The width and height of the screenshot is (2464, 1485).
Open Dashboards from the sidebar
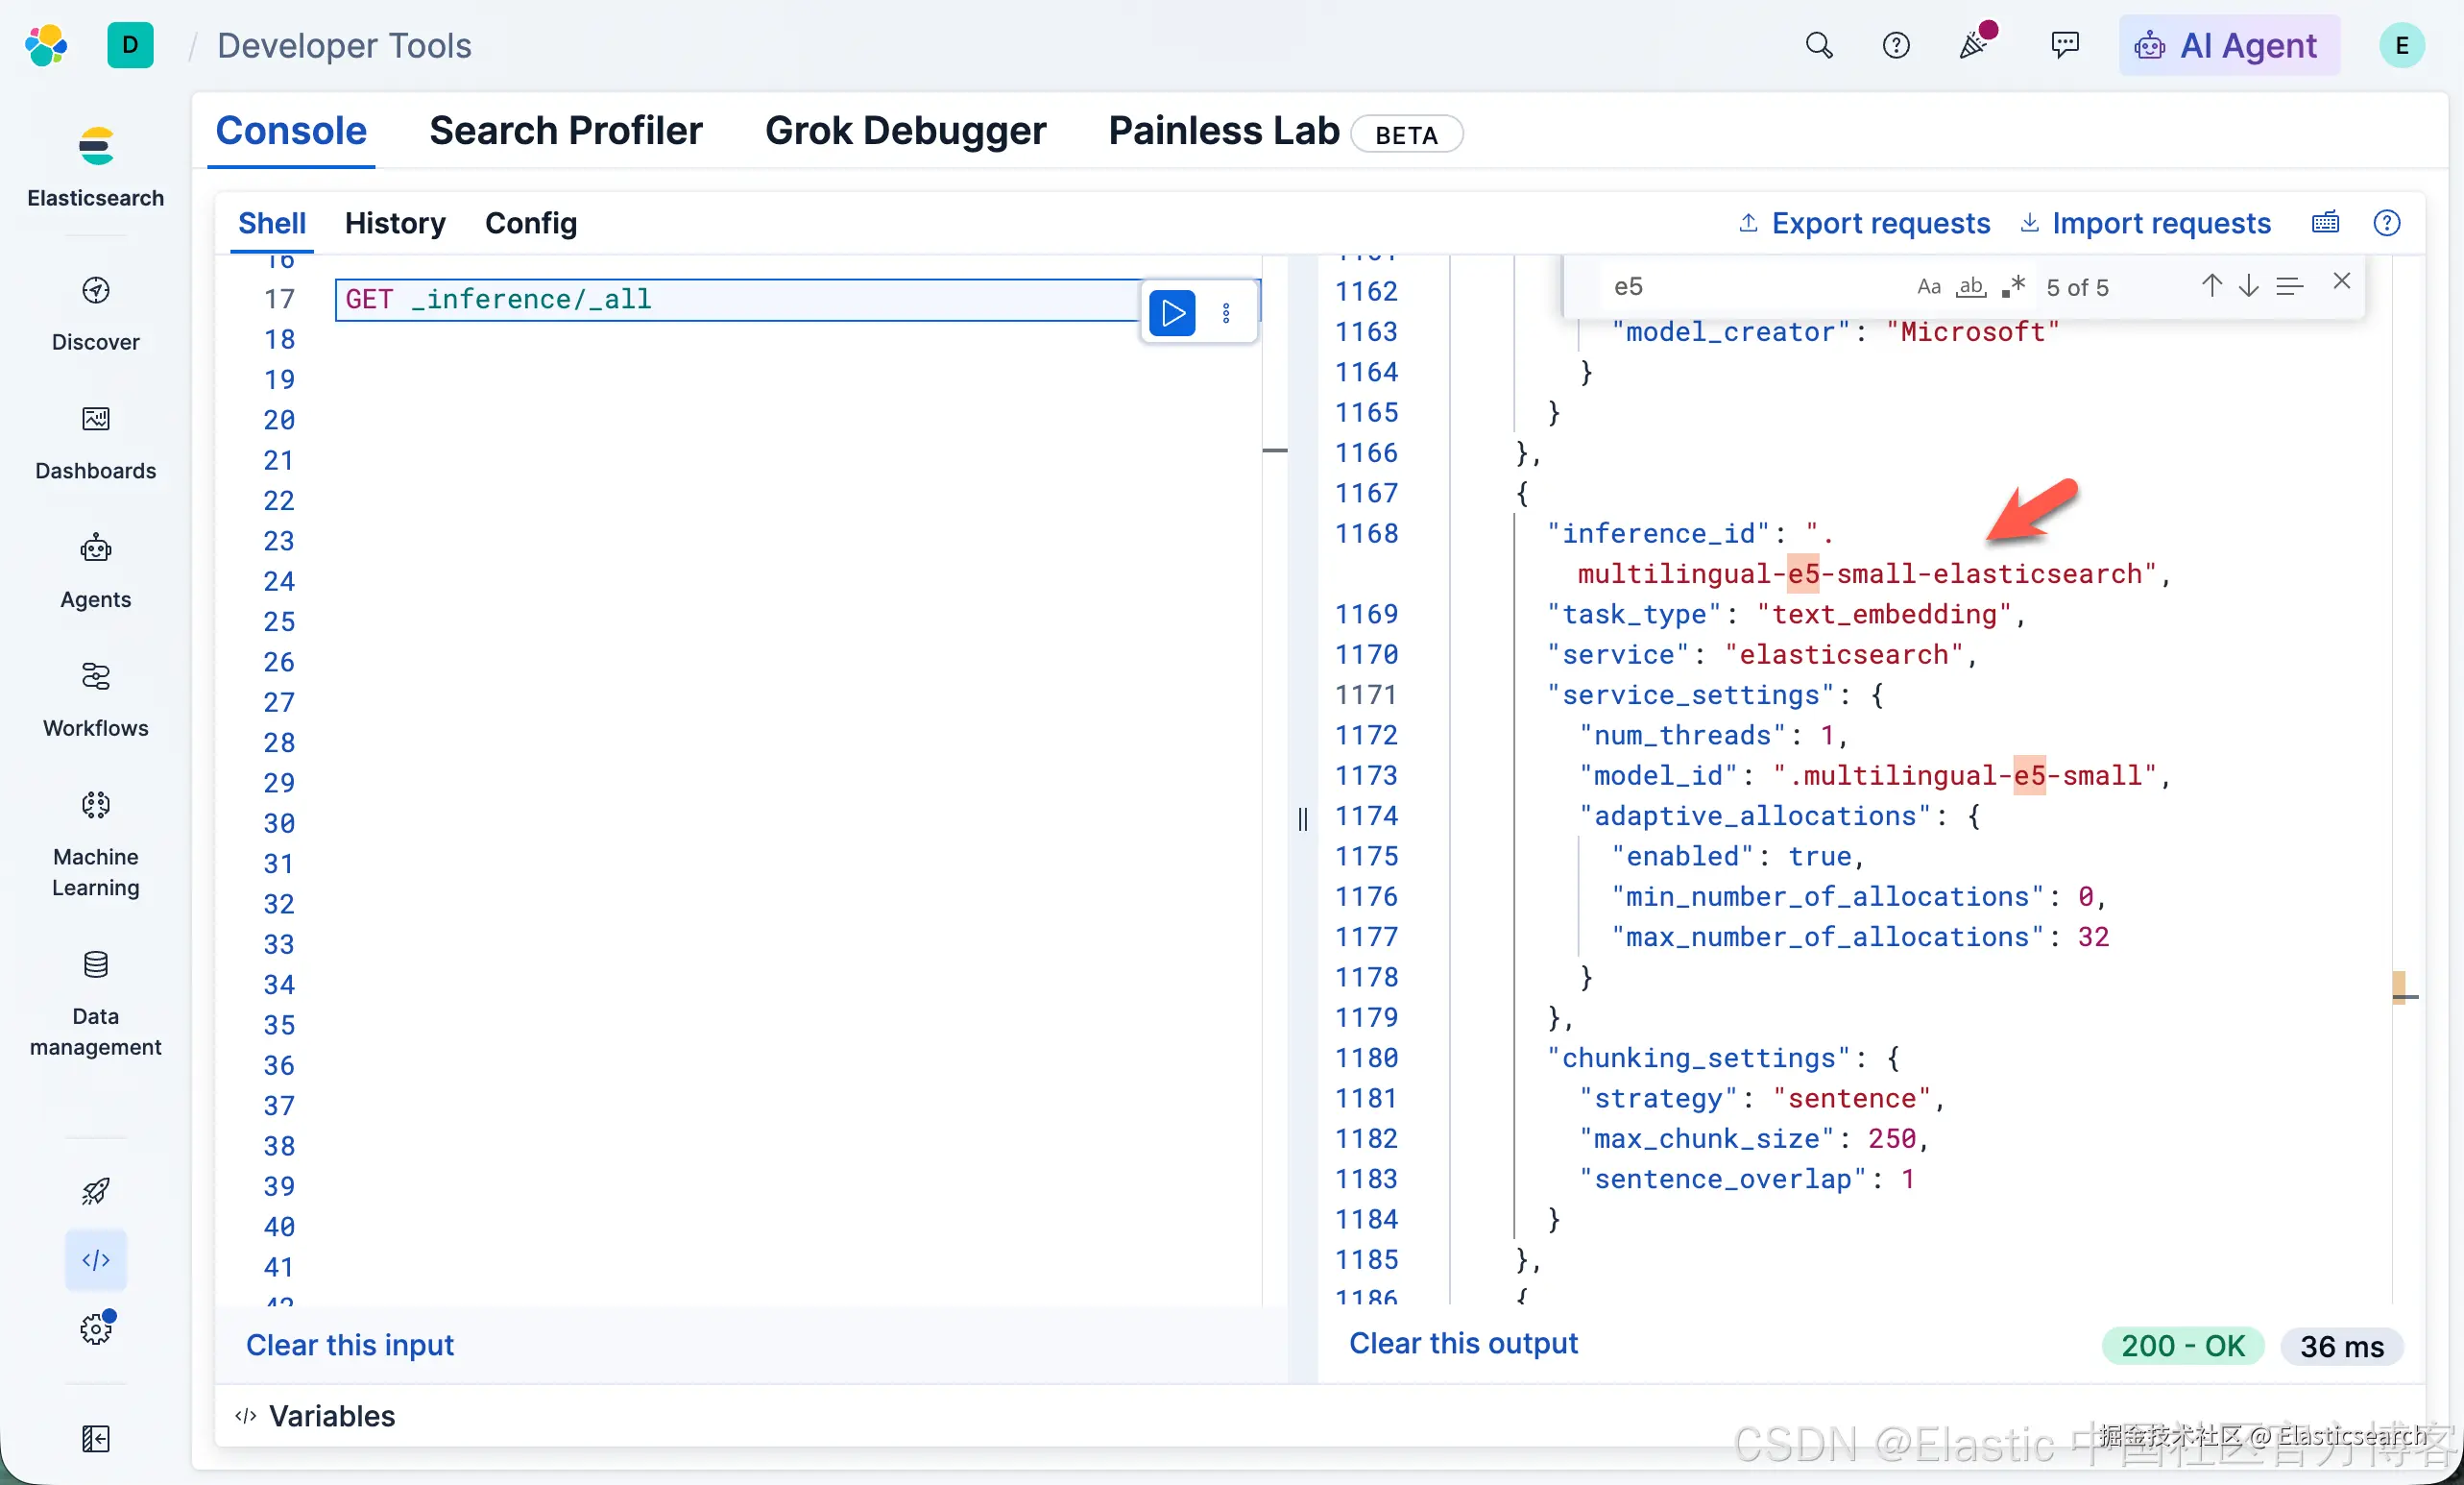pyautogui.click(x=96, y=443)
